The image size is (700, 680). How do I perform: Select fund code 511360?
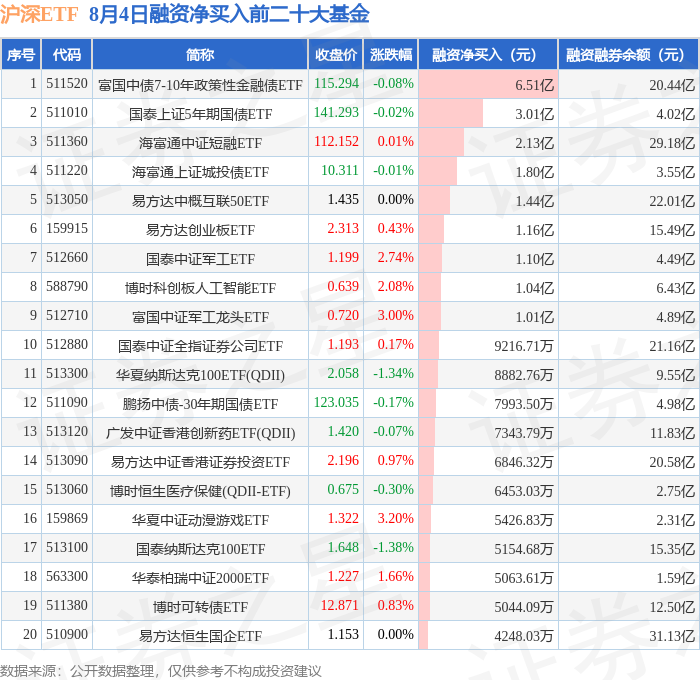[x=67, y=142]
